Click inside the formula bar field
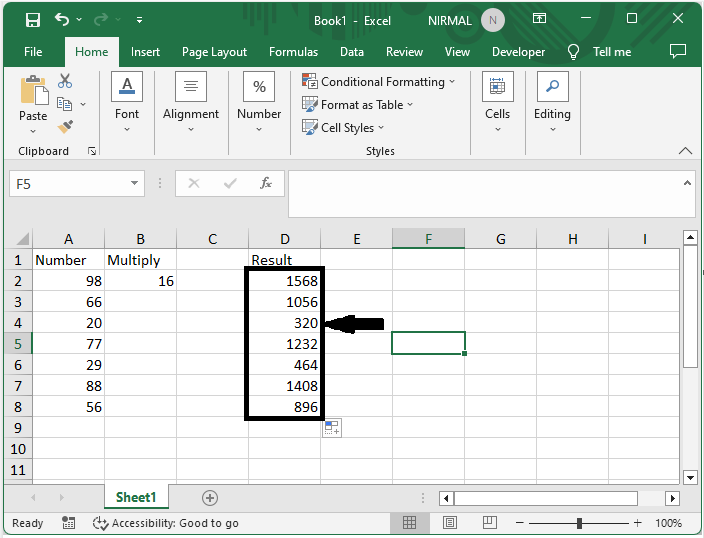Screen dimensions: 704x538 pos(484,194)
